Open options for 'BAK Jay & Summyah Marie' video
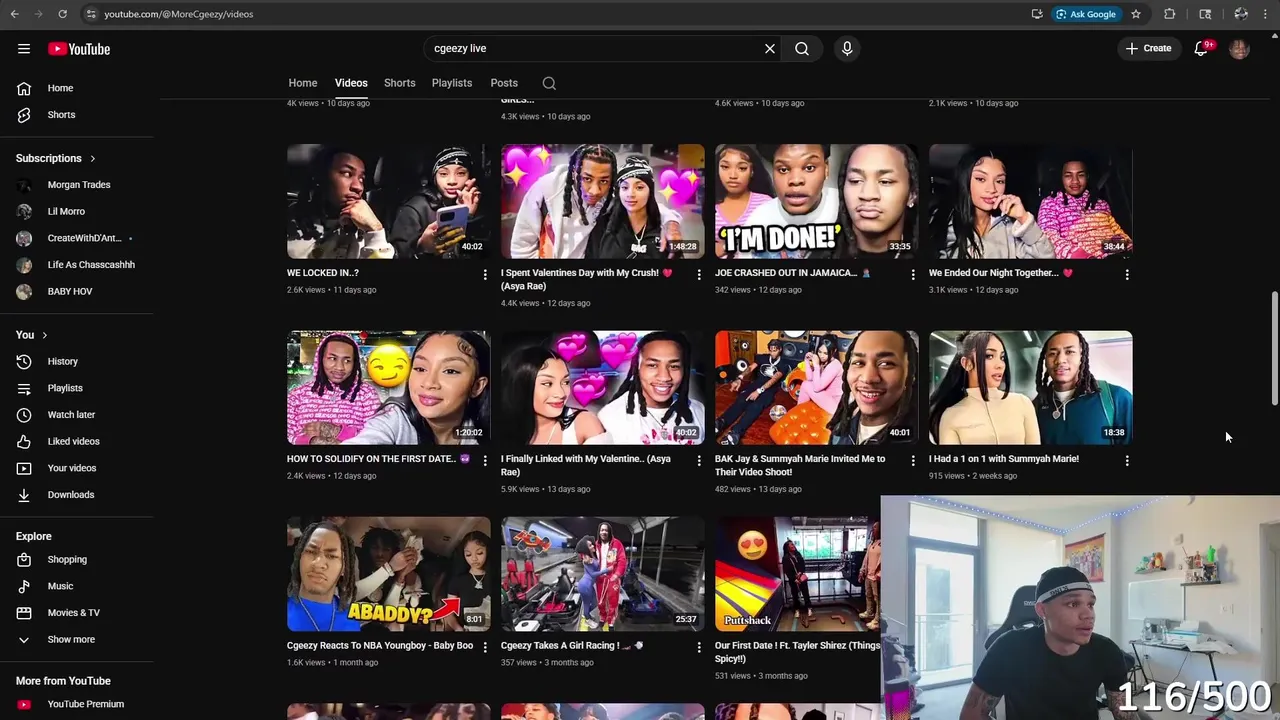 pos(913,461)
